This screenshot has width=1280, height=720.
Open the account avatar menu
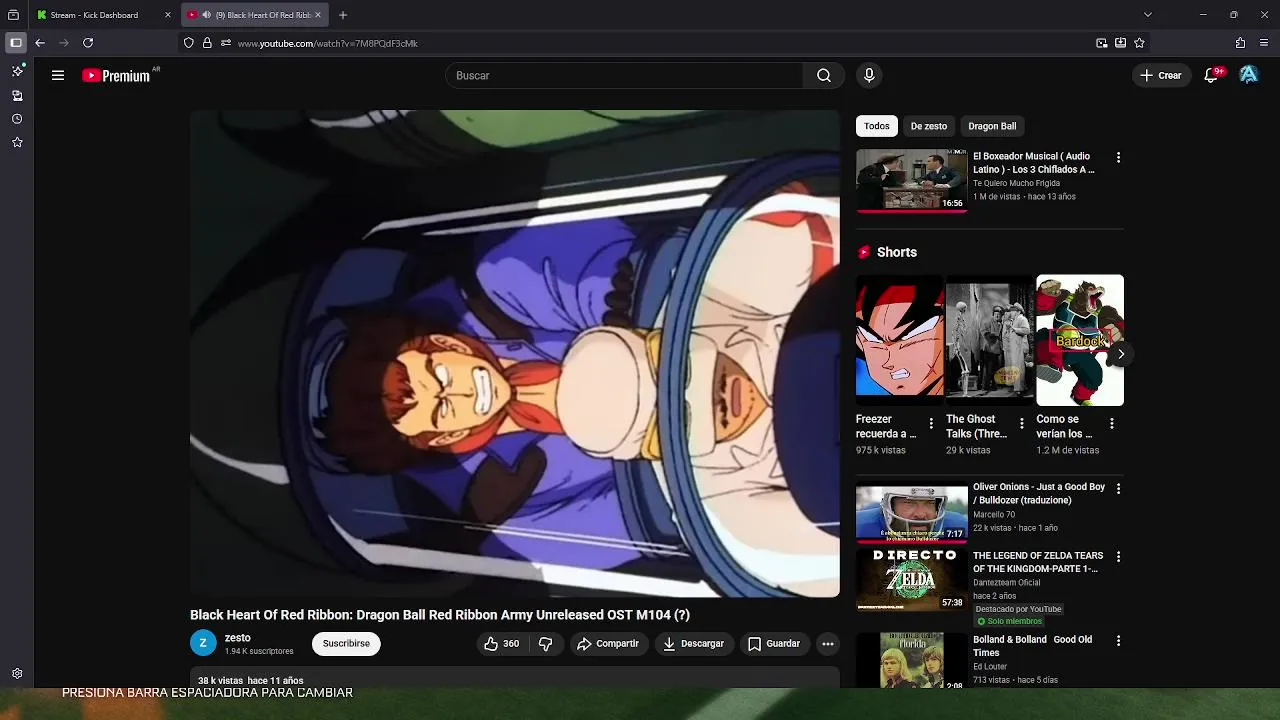pyautogui.click(x=1248, y=75)
